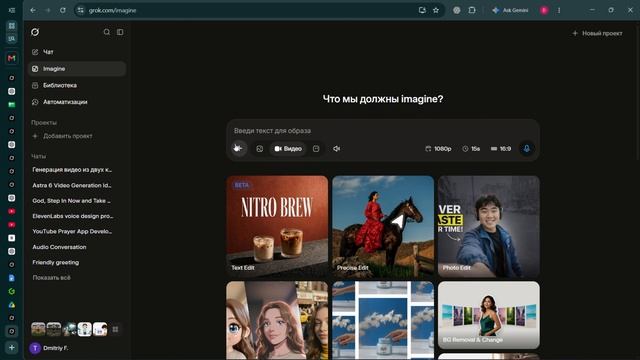Screen dimensions: 640x360
Task: Open chat Astra 6 Video Generation
Action: [72, 185]
